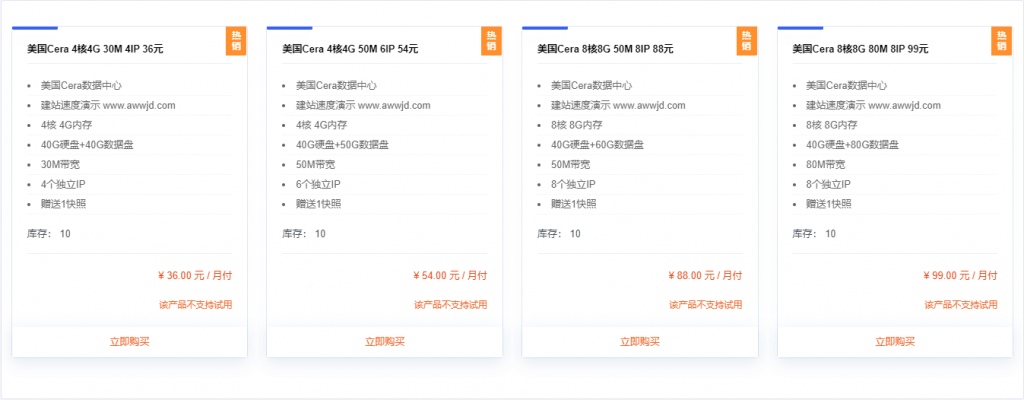Click price ¥ 54.00 元 / 月付

(450, 276)
